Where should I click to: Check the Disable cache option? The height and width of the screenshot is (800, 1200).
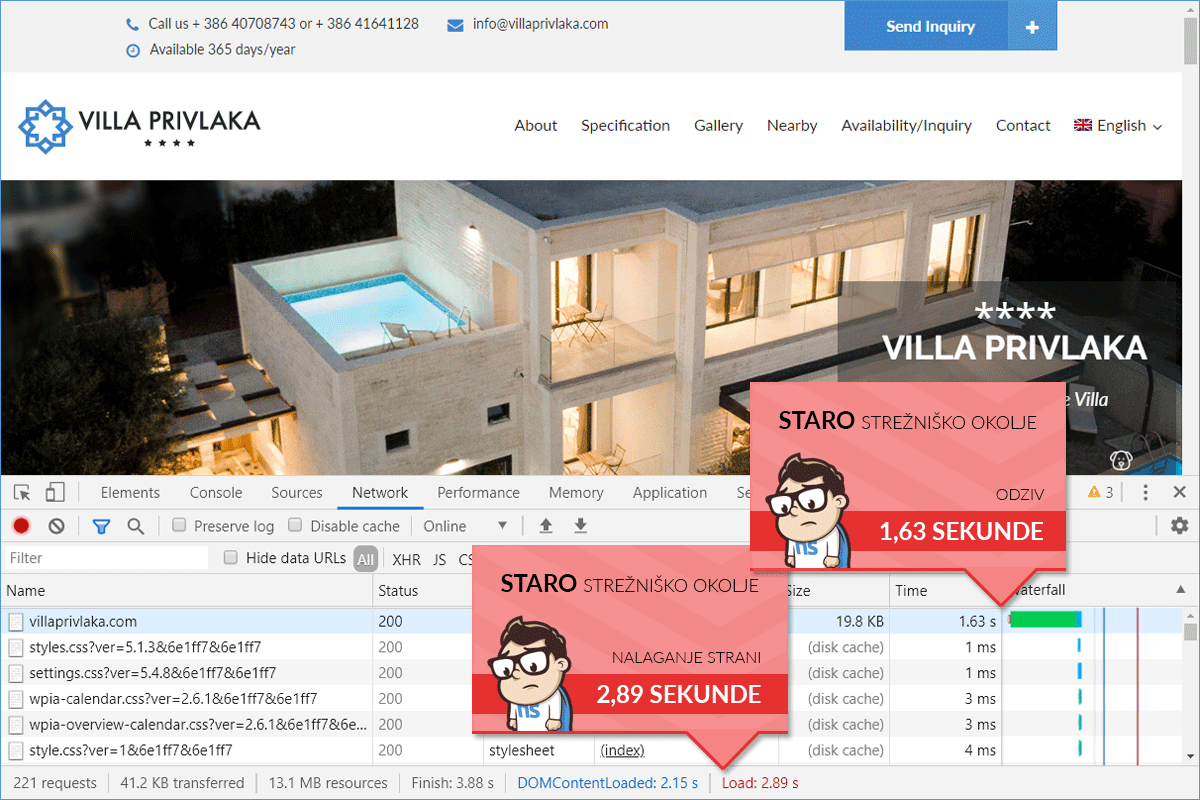click(295, 525)
